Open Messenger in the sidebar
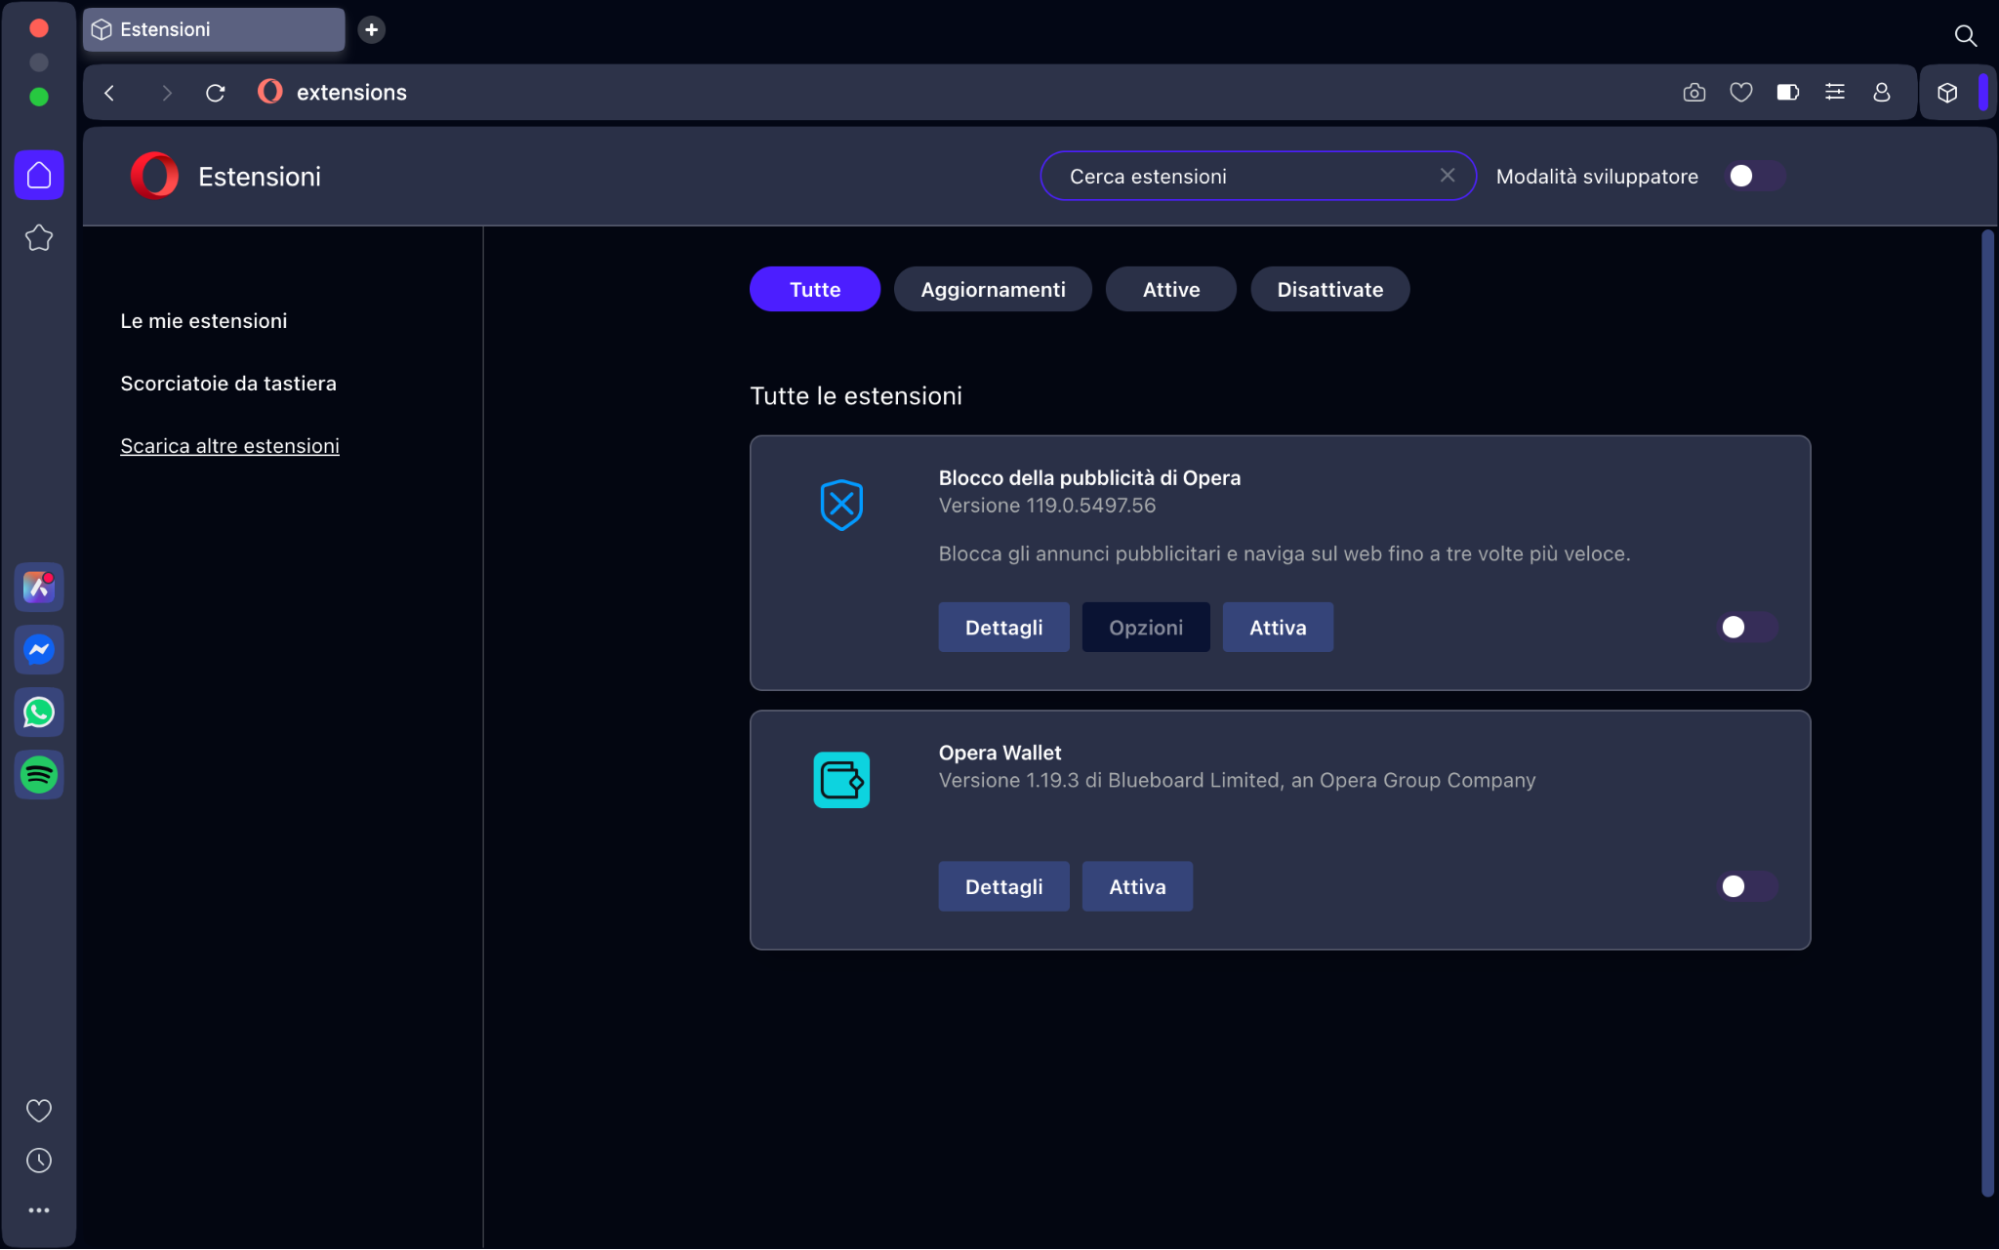 pos(39,650)
